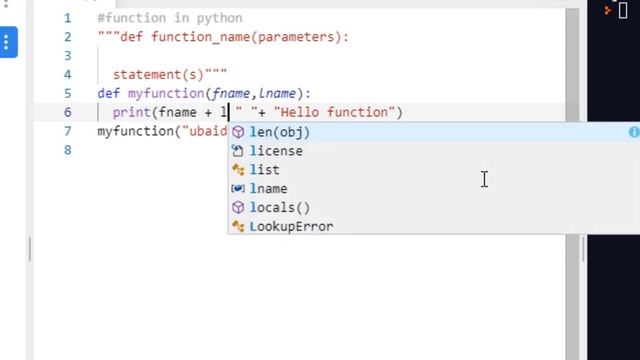Click the console prompt arrow icon
The image size is (640, 360).
point(608,10)
